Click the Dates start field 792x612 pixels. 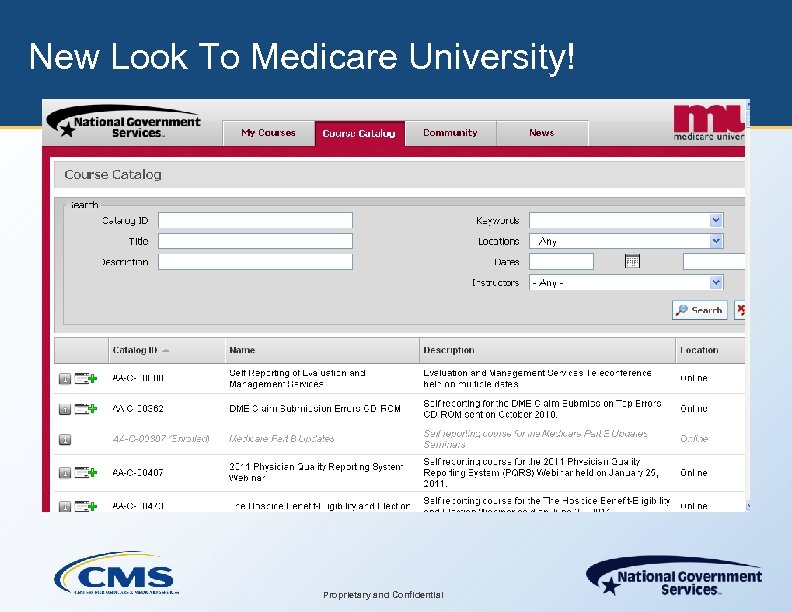(561, 262)
